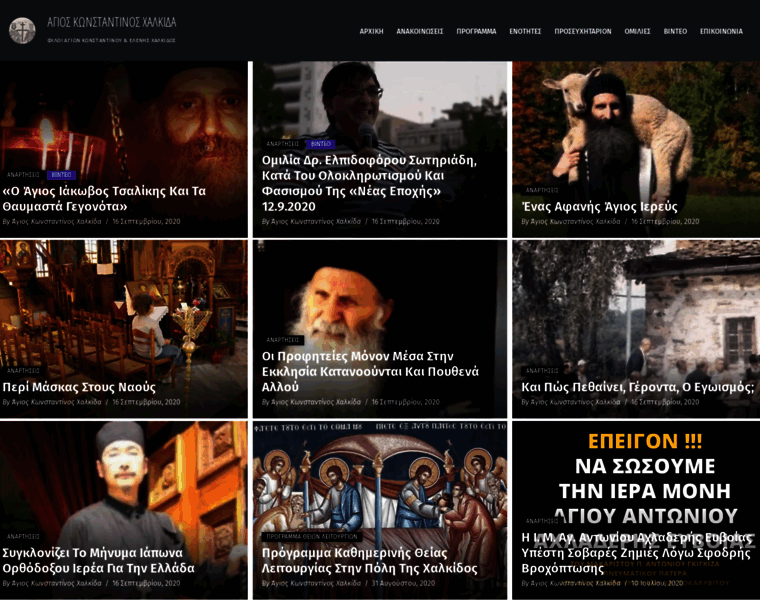The width and height of the screenshot is (760, 600).
Task: Click date 31 Αυγούστου, 2020 under Πρόγραμμα Λειτουργίας
Action: [403, 583]
